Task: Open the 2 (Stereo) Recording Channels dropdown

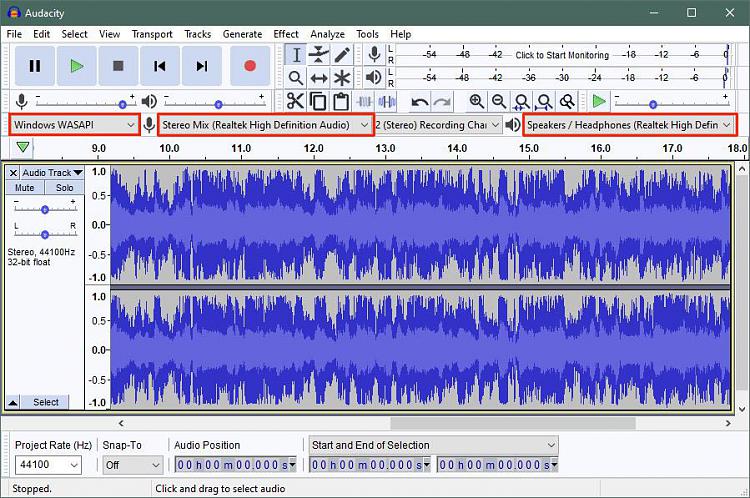Action: [x=439, y=125]
